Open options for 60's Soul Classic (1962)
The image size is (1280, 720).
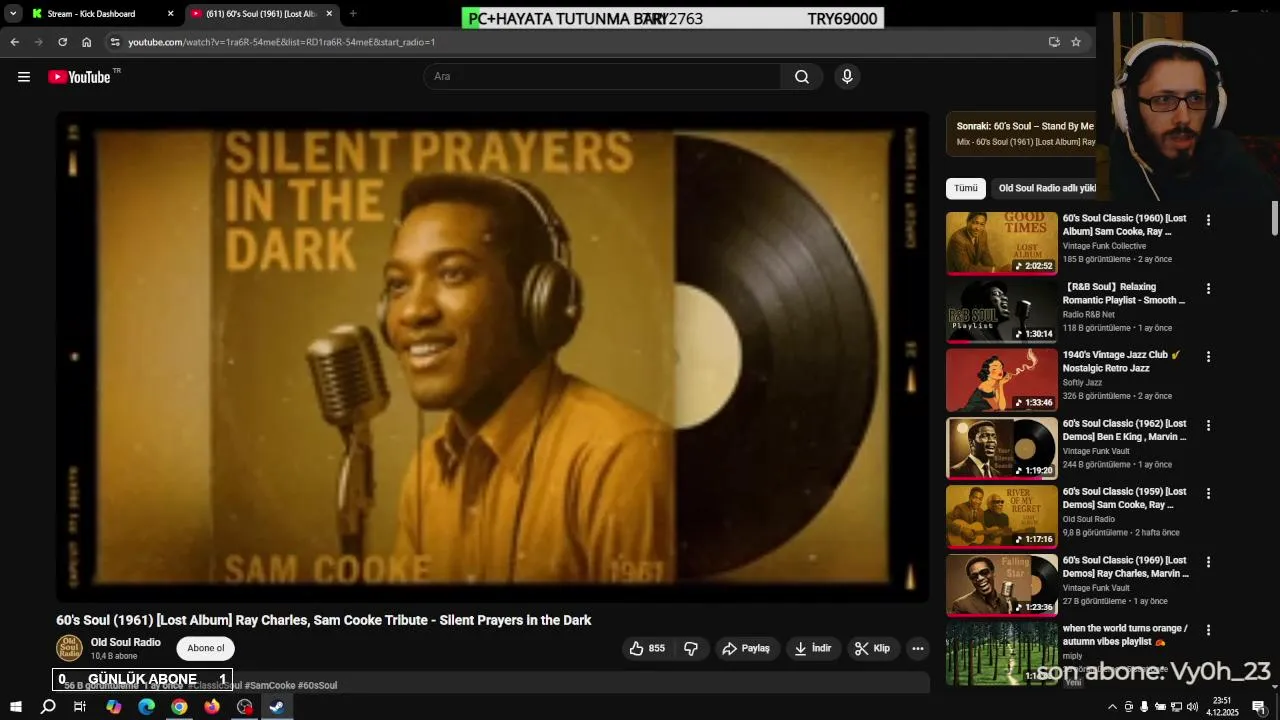point(1208,425)
